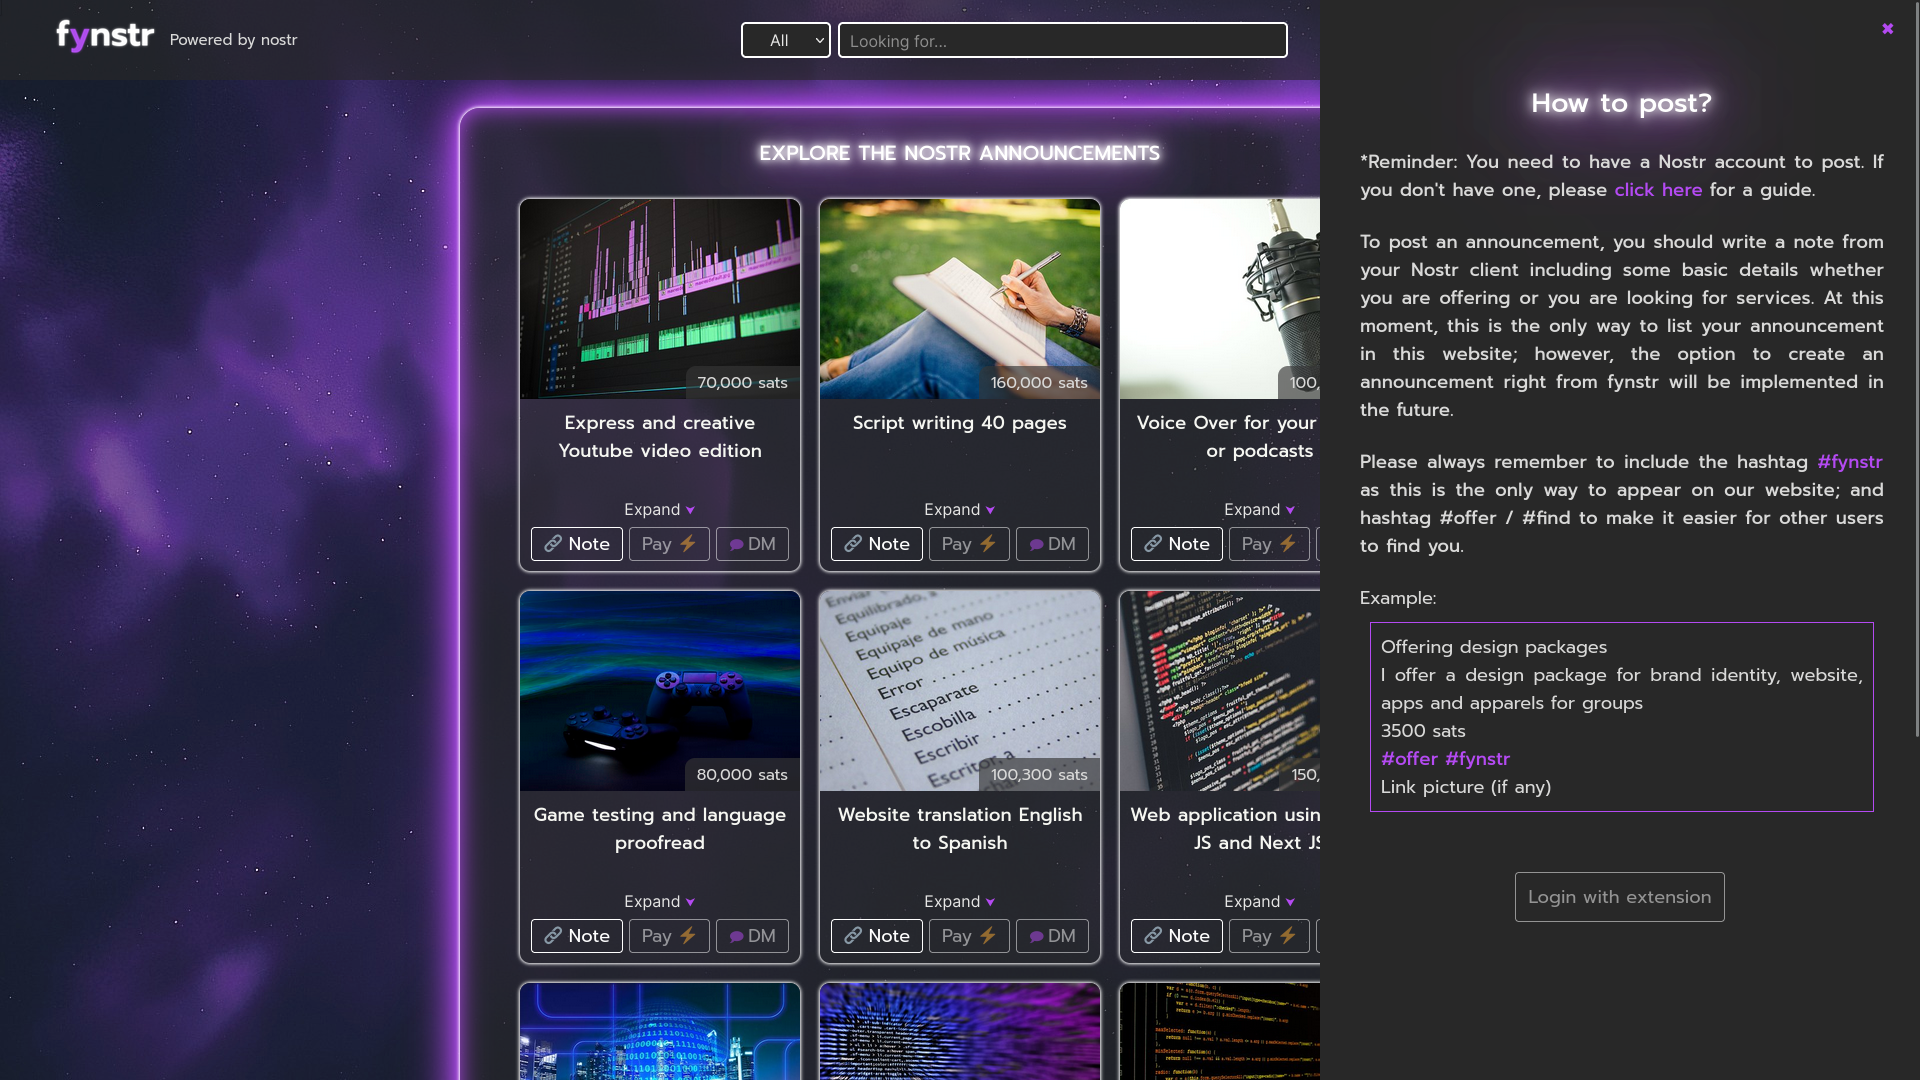This screenshot has width=1920, height=1080.
Task: Click the fynstr logo
Action: [105, 37]
